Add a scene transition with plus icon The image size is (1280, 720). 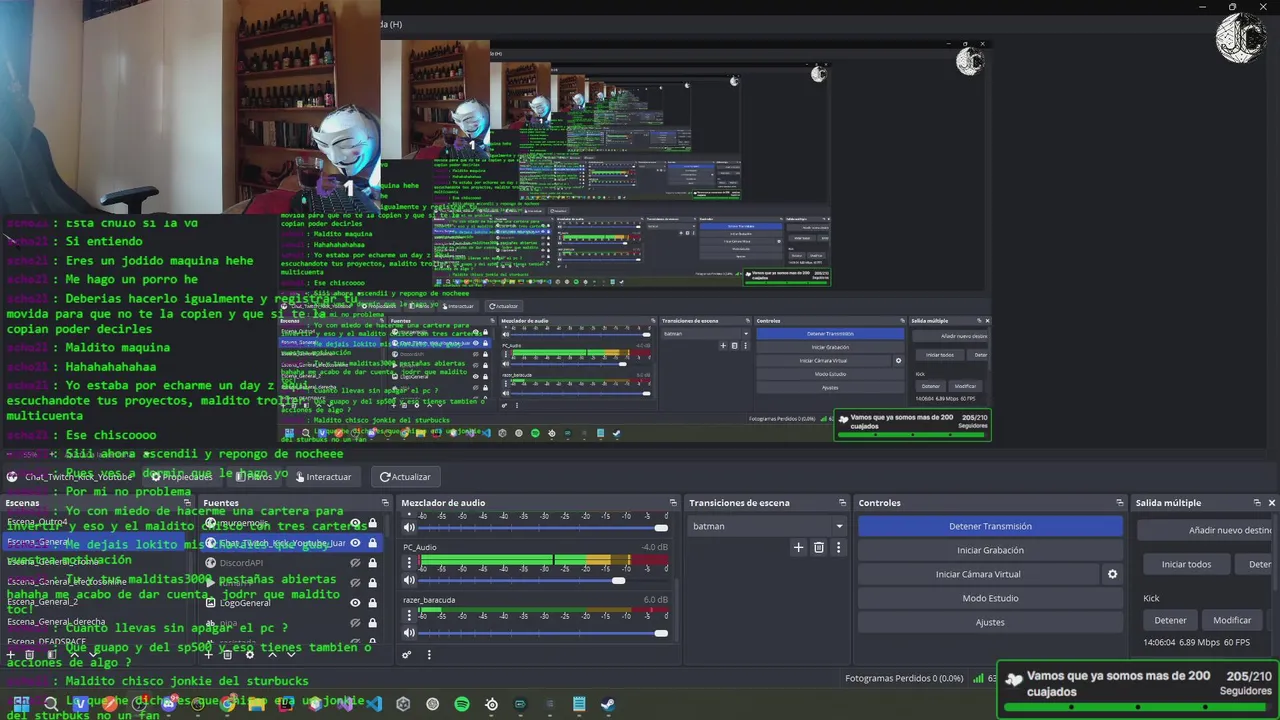point(798,547)
